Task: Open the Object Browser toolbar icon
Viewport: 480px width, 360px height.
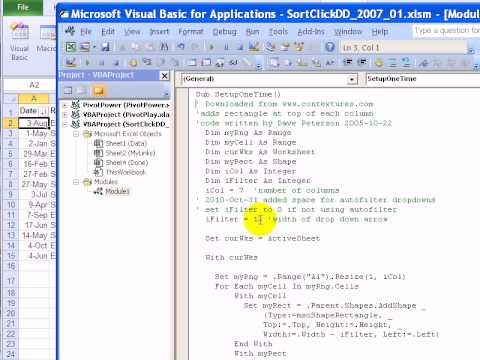Action: (299, 47)
